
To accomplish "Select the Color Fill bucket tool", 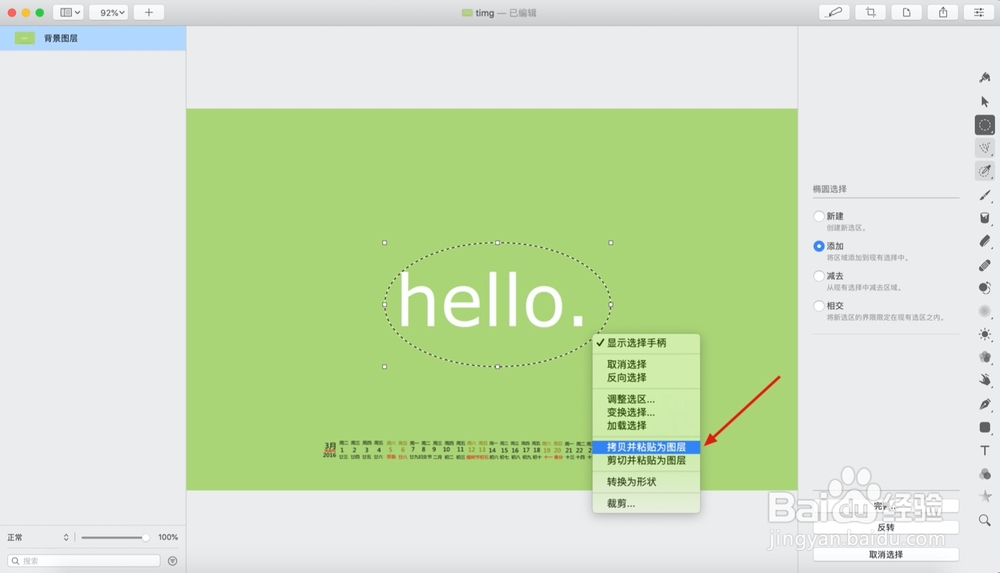I will point(985,218).
